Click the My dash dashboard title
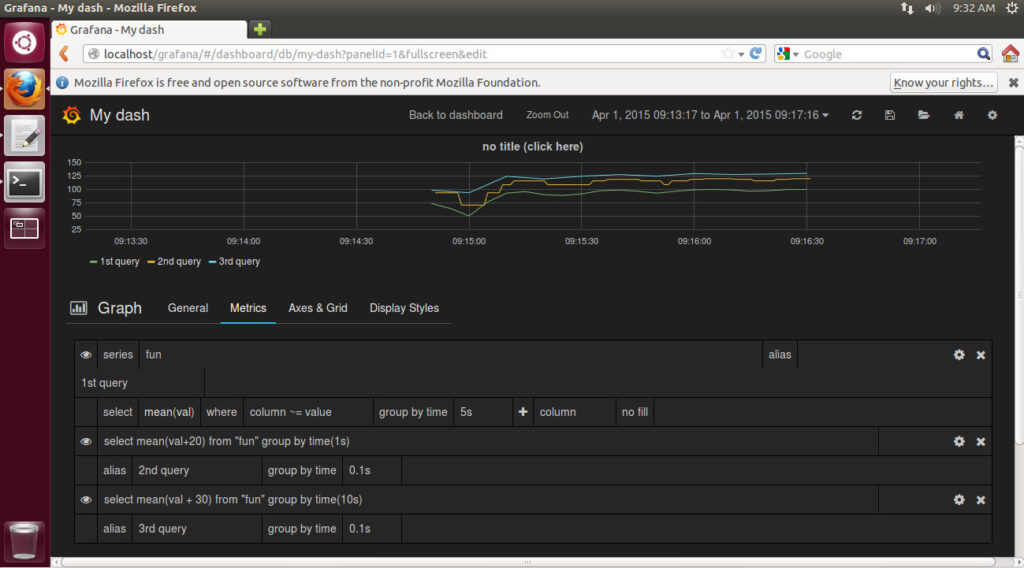Viewport: 1024px width, 568px height. [120, 116]
